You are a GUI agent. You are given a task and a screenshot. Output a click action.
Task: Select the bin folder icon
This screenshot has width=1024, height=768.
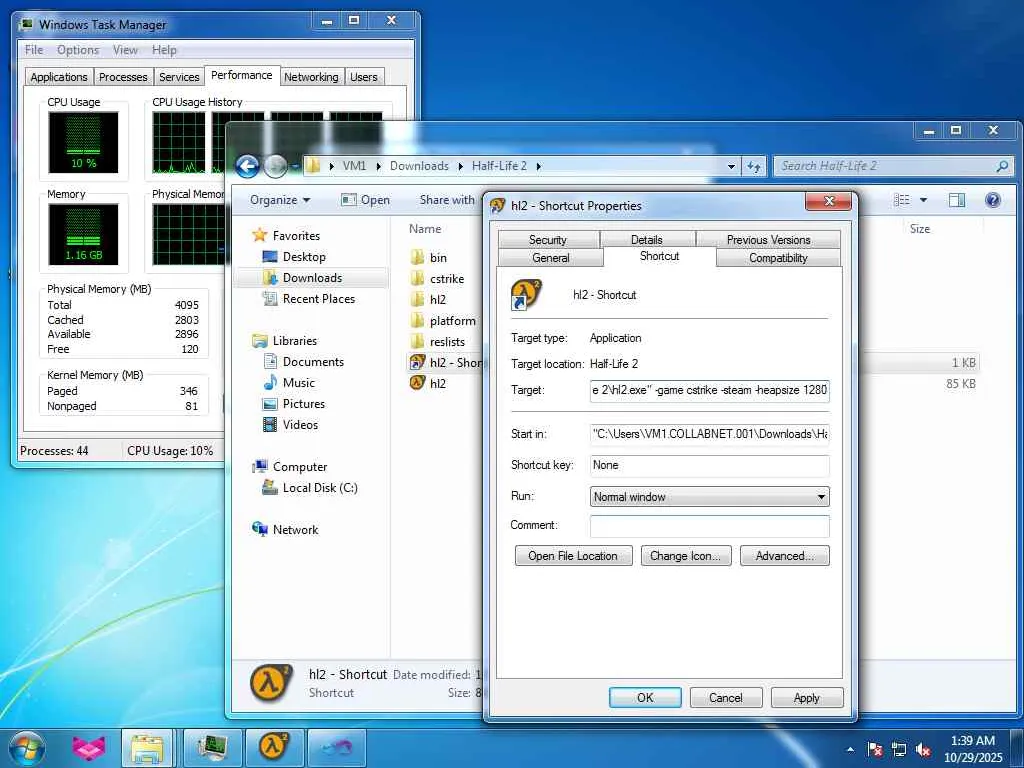pos(417,257)
